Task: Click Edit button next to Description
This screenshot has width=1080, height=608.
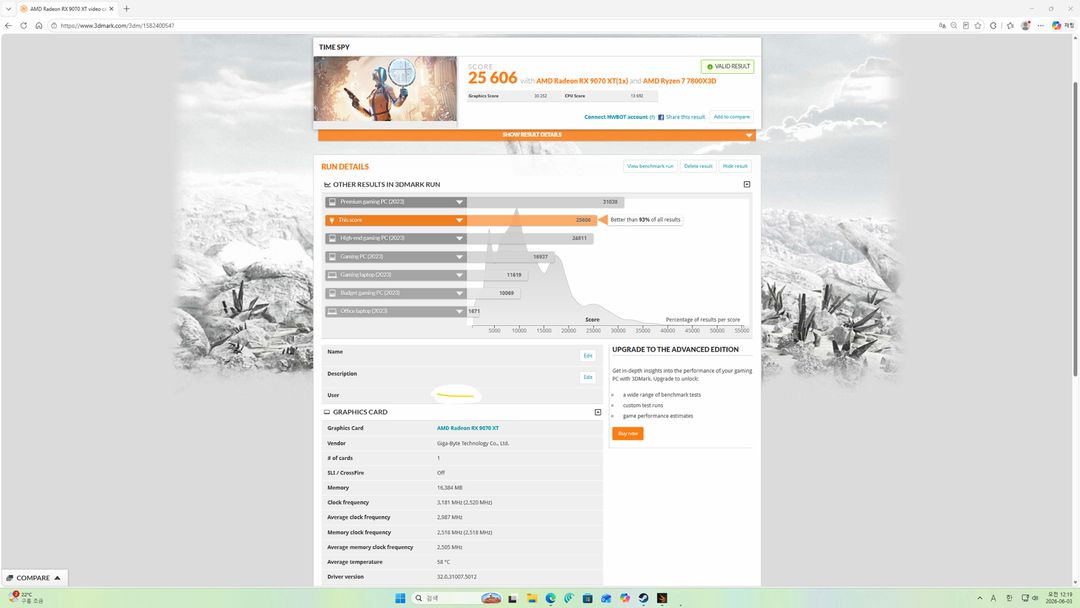Action: pyautogui.click(x=588, y=377)
